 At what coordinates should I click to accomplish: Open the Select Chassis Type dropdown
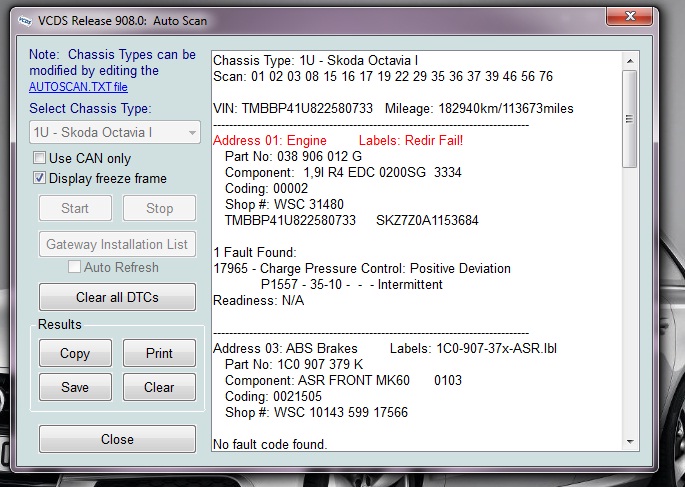click(x=115, y=132)
